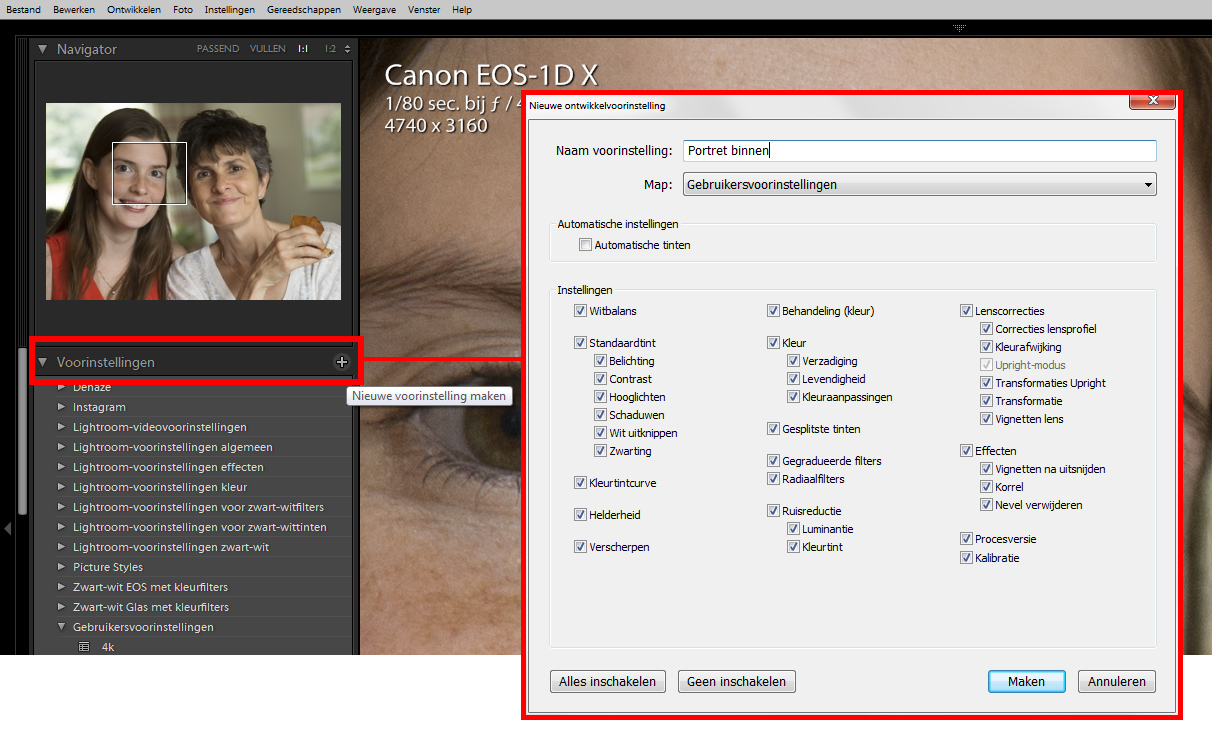This screenshot has height=738, width=1212.
Task: Disable the Verscherpen setting checkbox
Action: tap(581, 547)
